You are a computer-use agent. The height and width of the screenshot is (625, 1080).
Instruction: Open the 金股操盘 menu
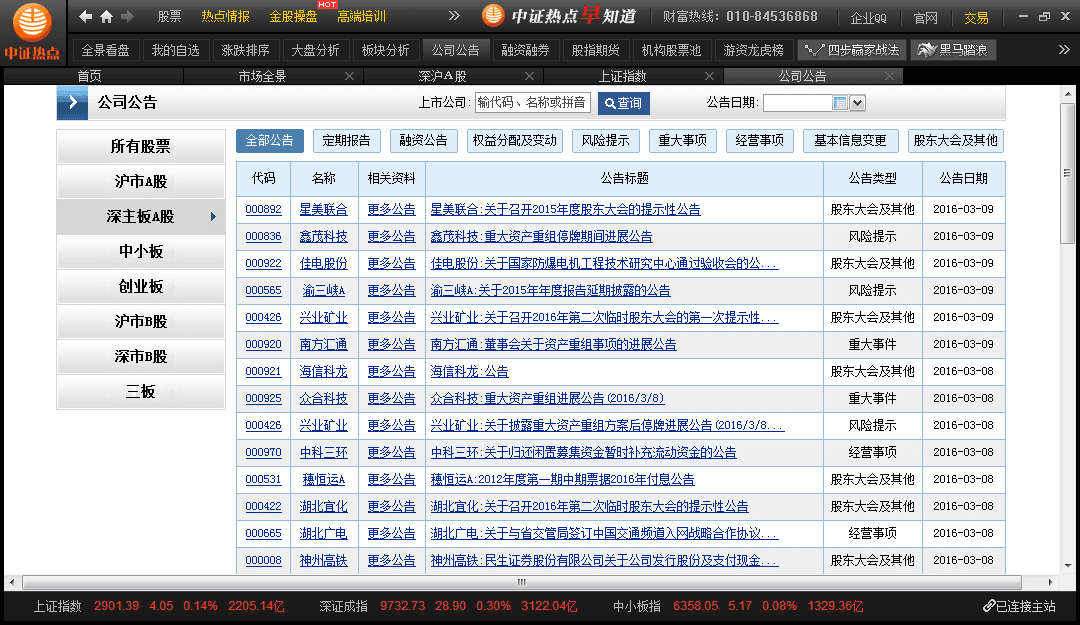pos(293,17)
